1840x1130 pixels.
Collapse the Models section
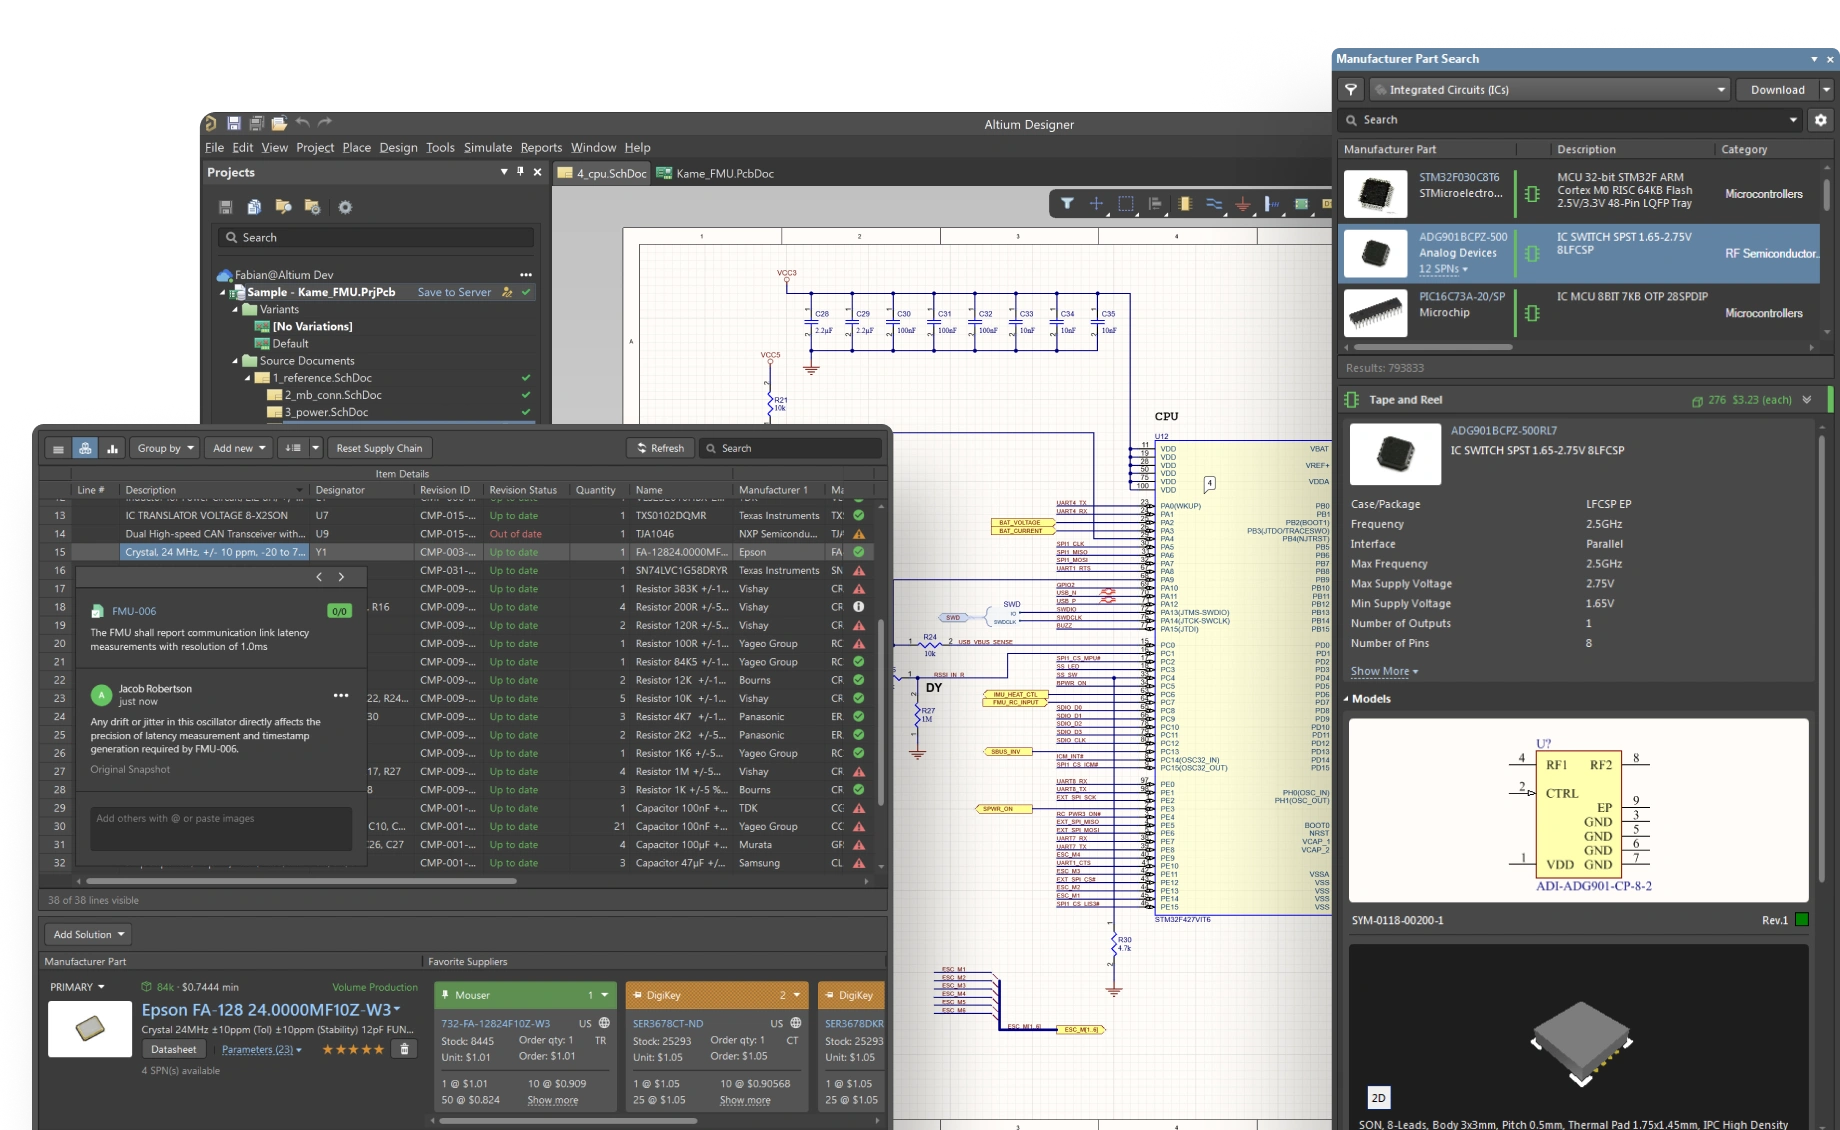(x=1345, y=699)
